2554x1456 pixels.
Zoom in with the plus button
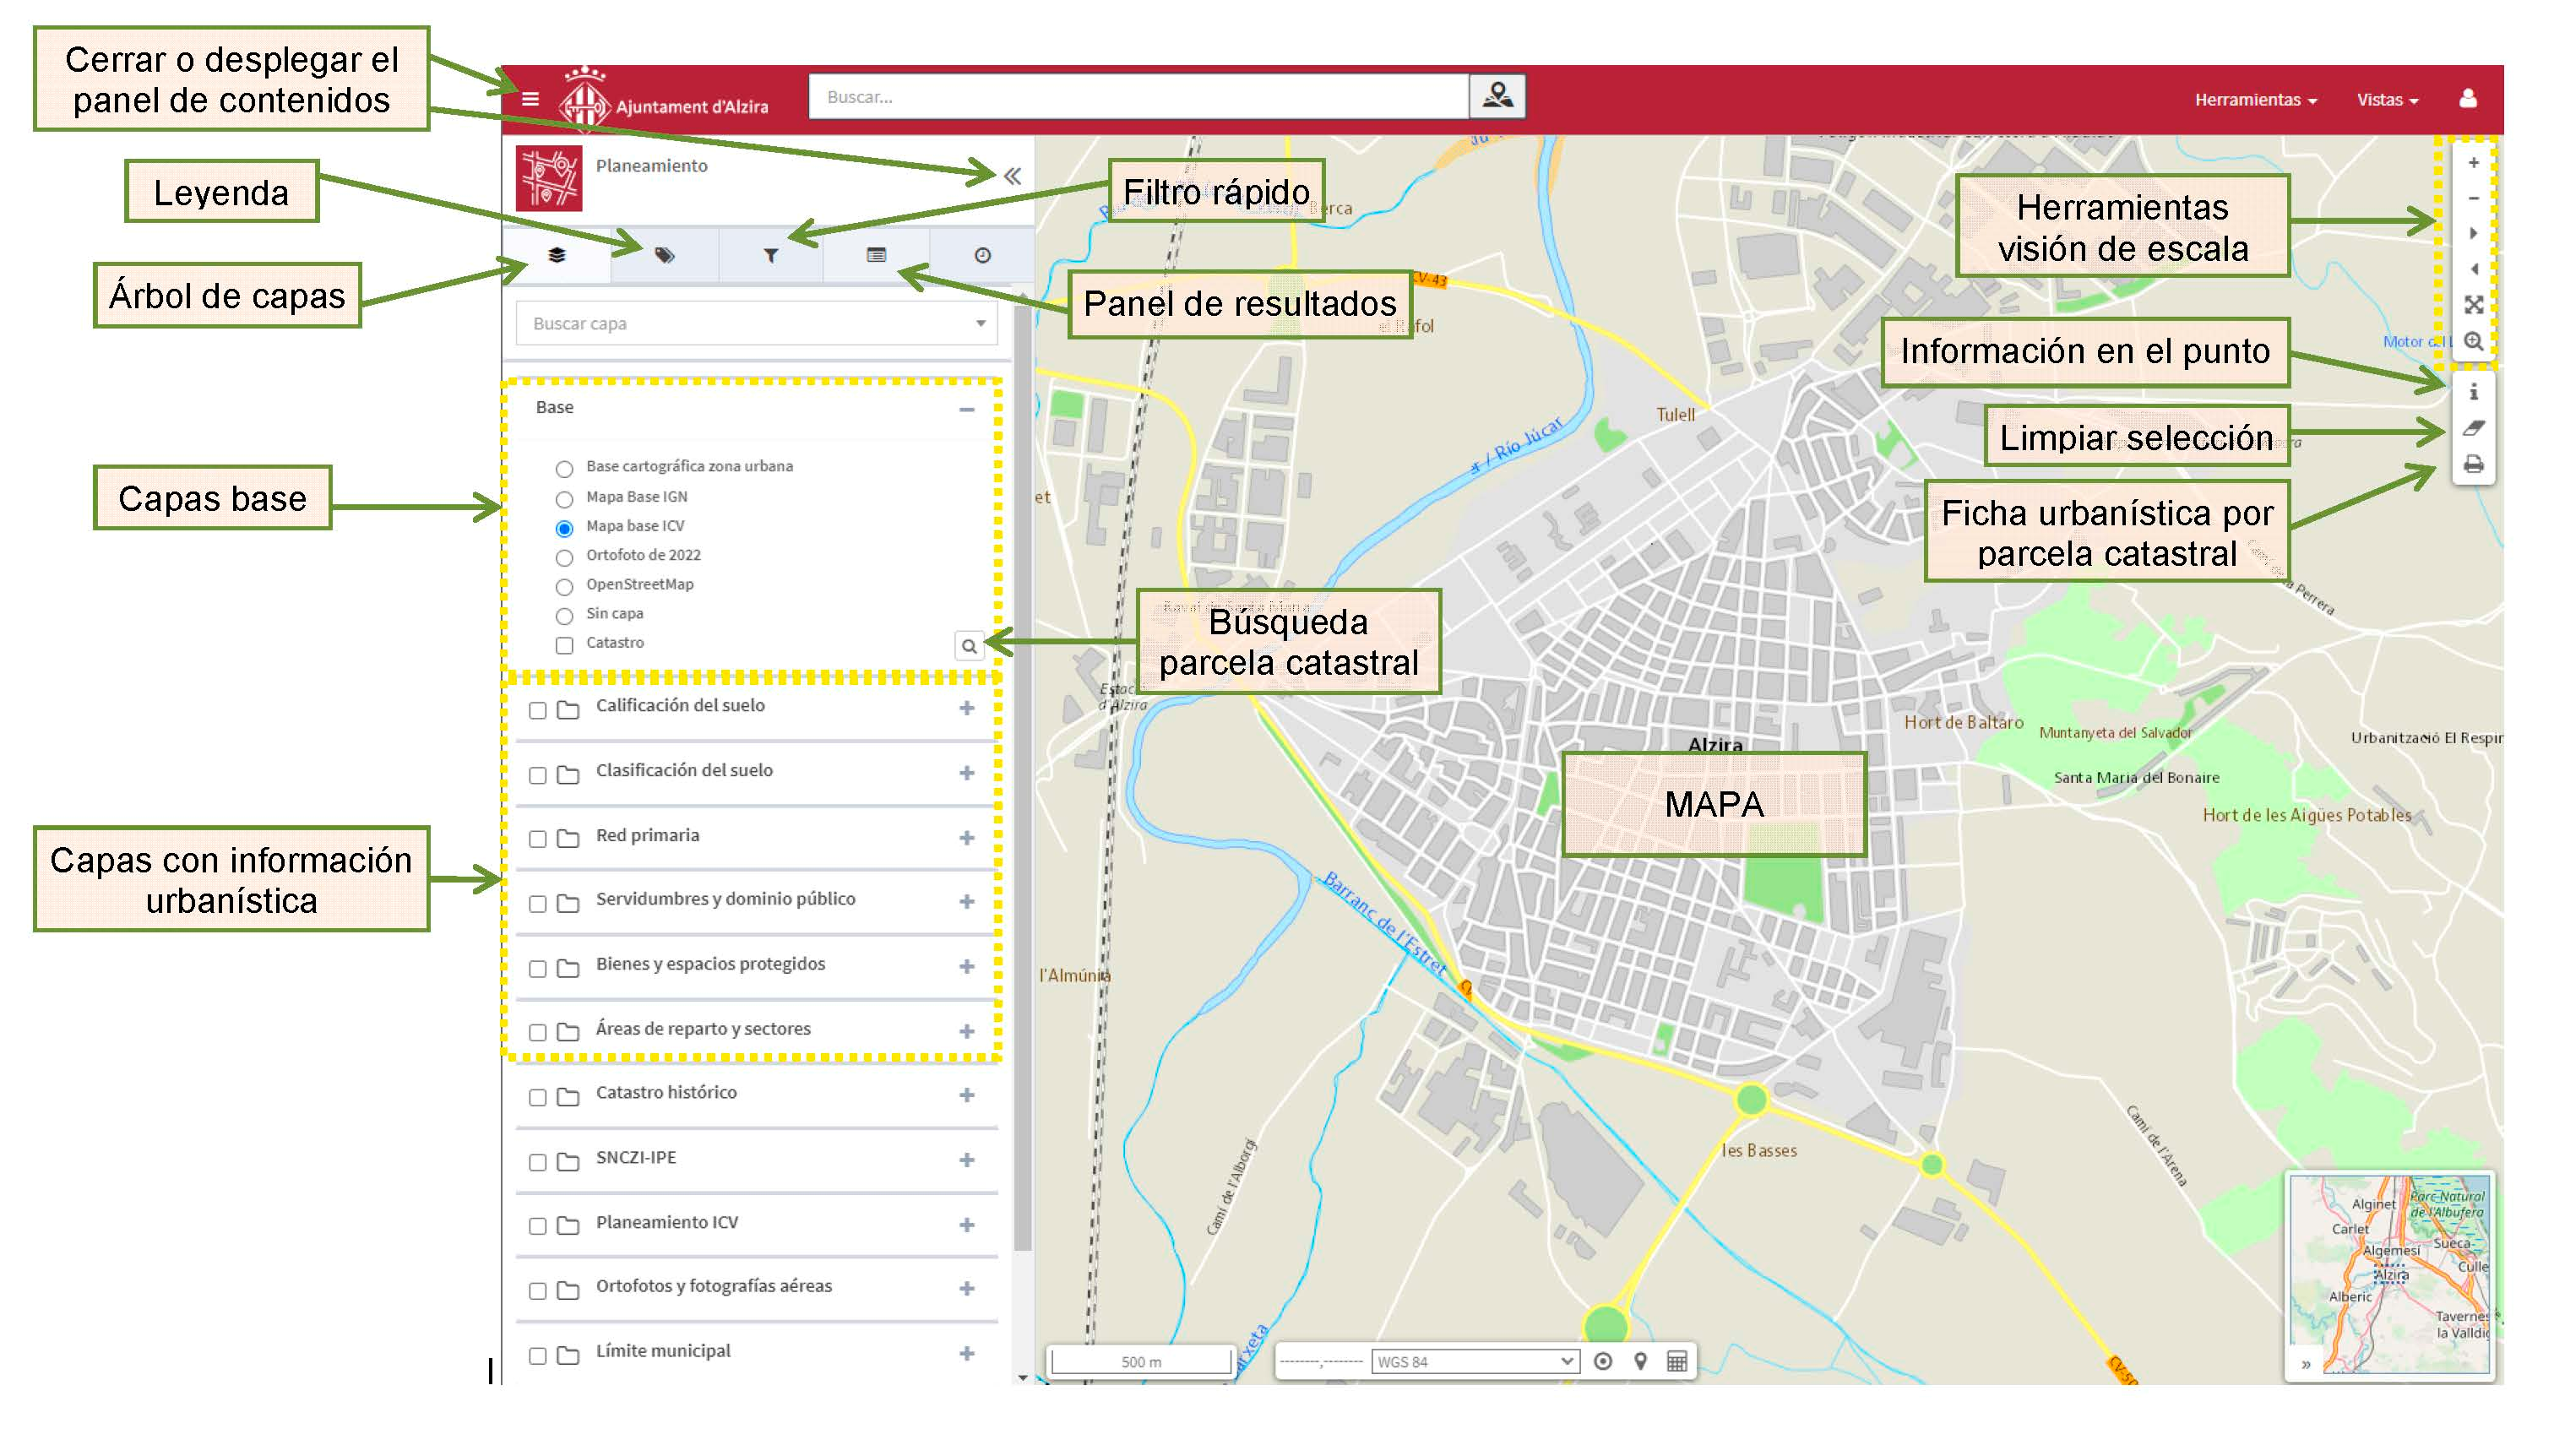pyautogui.click(x=2473, y=162)
